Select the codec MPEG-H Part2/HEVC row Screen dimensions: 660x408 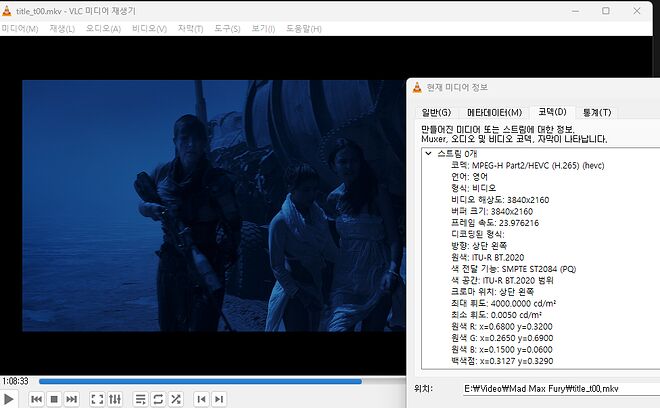click(527, 165)
